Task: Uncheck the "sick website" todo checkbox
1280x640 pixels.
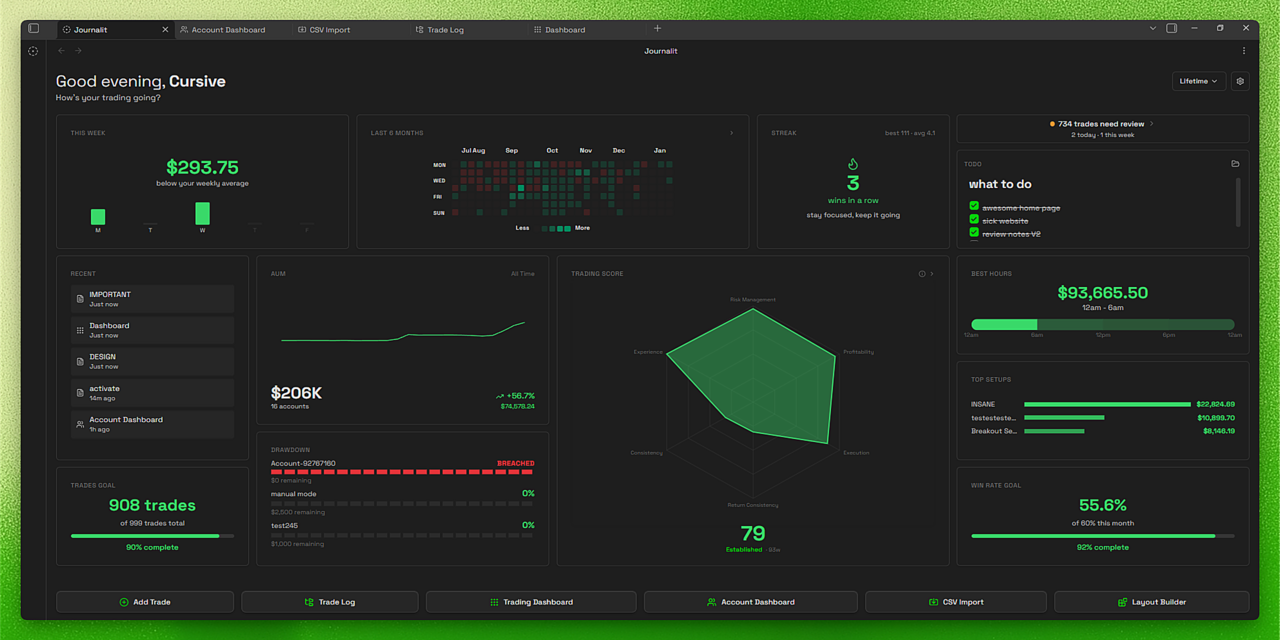Action: tap(974, 220)
